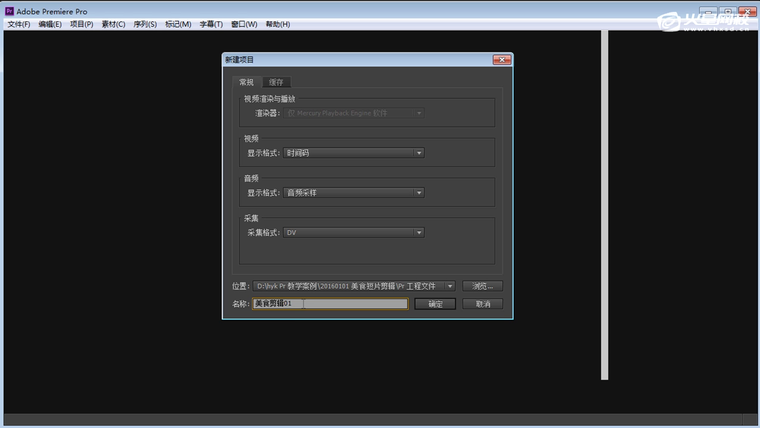Open the audio 显示格式 音频采样 dropdown
The height and width of the screenshot is (428, 760).
pyautogui.click(x=354, y=193)
